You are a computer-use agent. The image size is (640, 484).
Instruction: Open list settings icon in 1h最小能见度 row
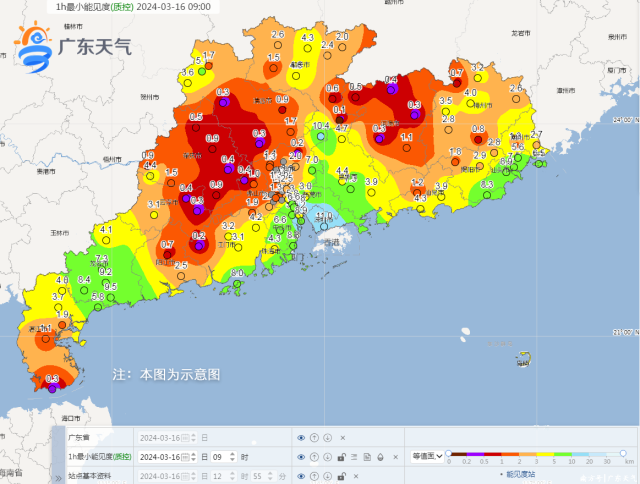click(x=354, y=457)
